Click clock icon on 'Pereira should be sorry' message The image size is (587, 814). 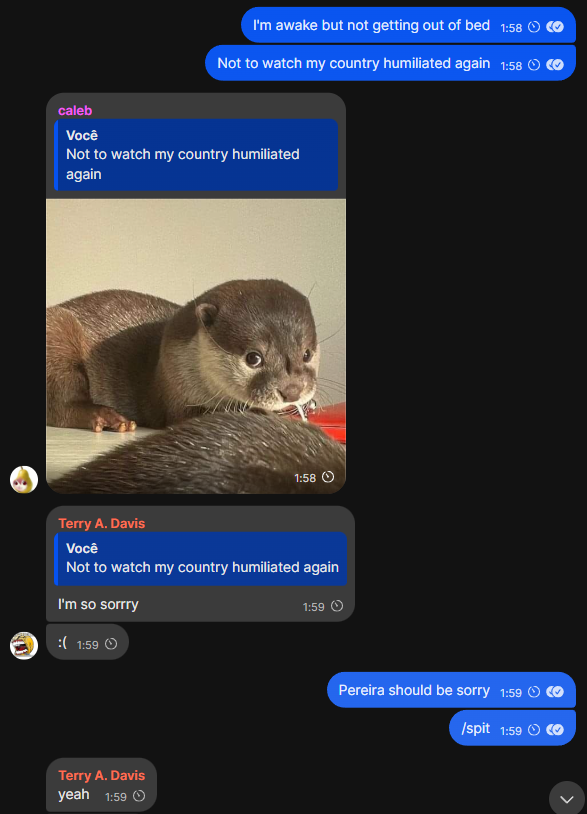point(534,692)
